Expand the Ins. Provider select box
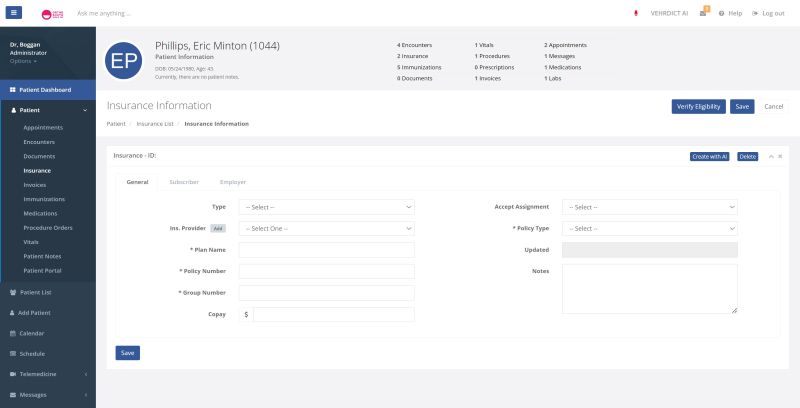Screen dimensions: 800x408 pyautogui.click(x=326, y=228)
